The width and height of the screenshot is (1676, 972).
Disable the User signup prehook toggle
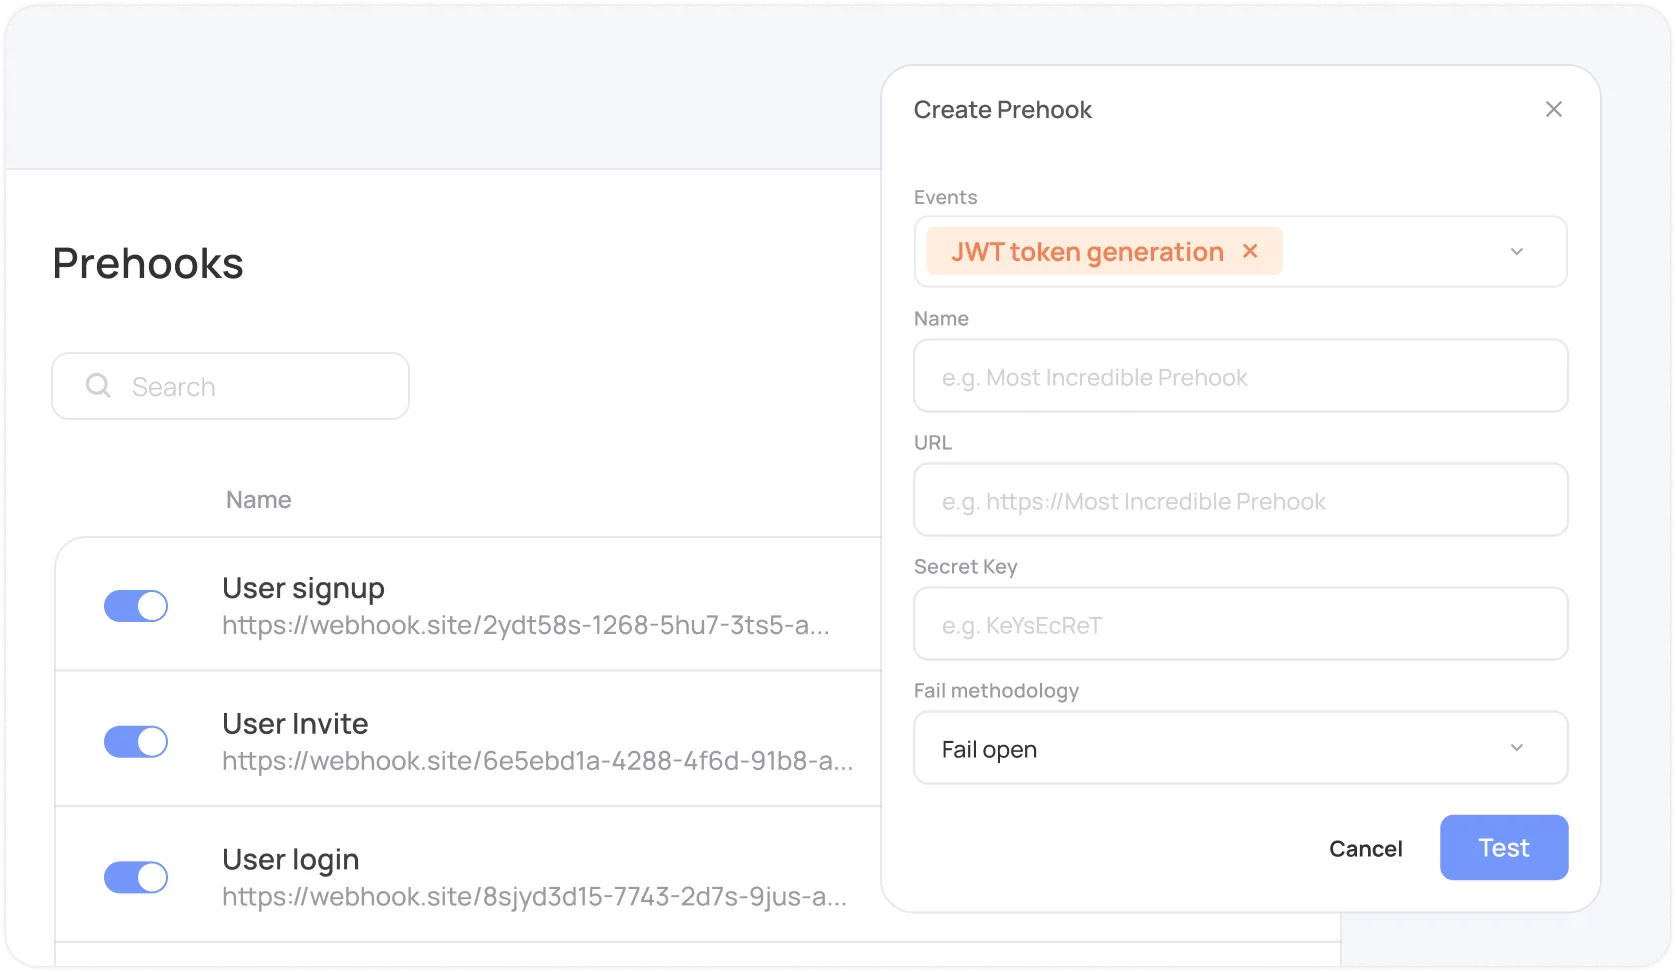coord(136,606)
